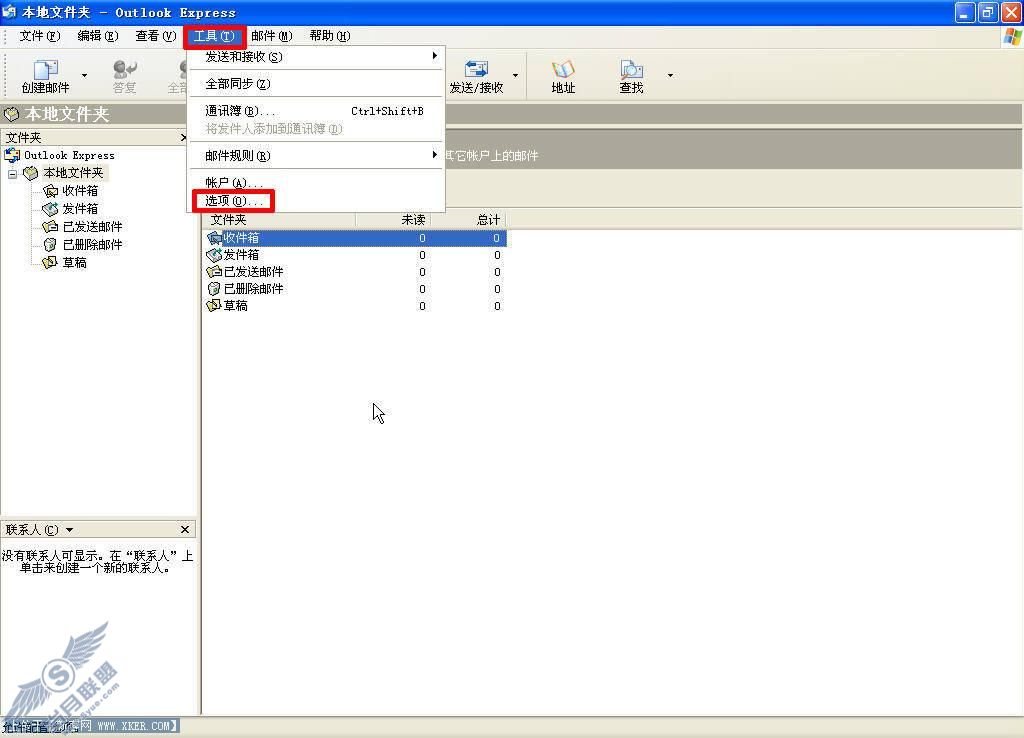Click the 草稿 icon in the folder list
Screen dimensions: 1024x738
[x=214, y=306]
